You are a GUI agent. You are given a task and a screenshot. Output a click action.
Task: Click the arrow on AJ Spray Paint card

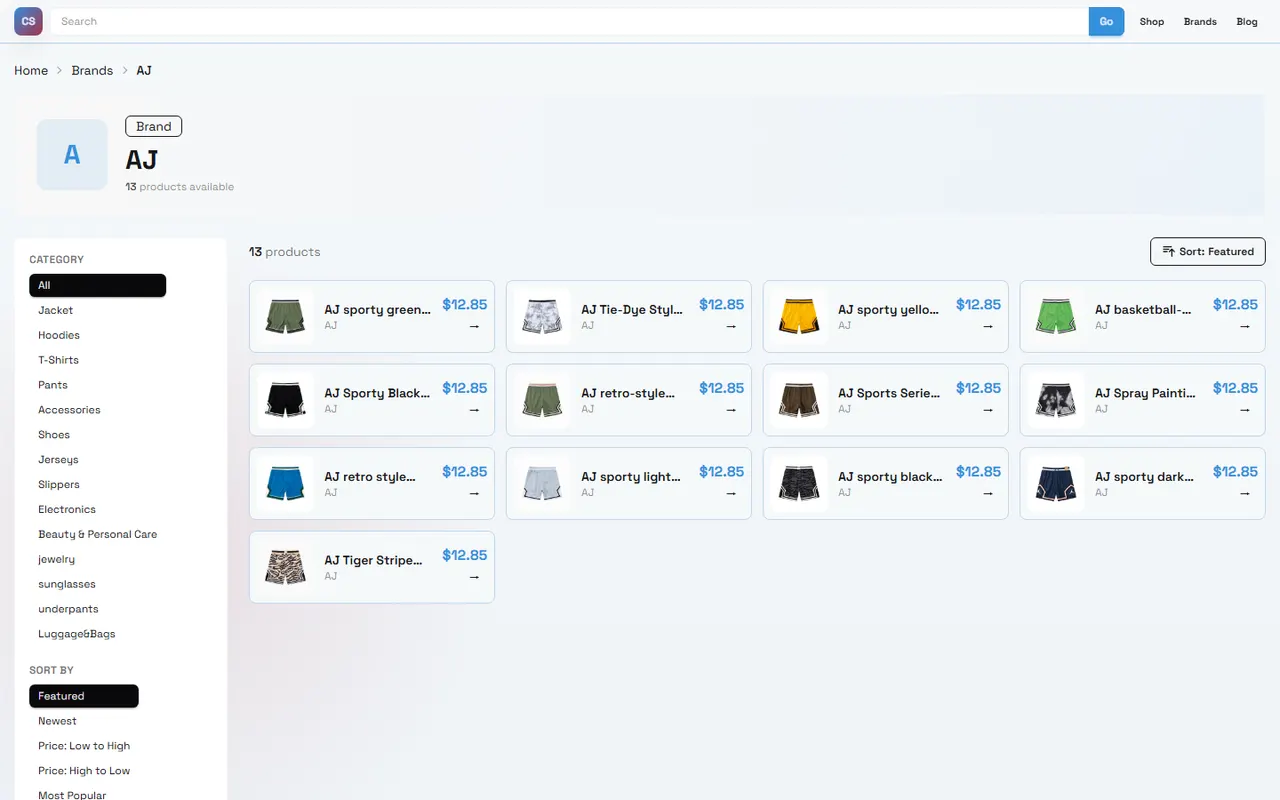(1245, 410)
